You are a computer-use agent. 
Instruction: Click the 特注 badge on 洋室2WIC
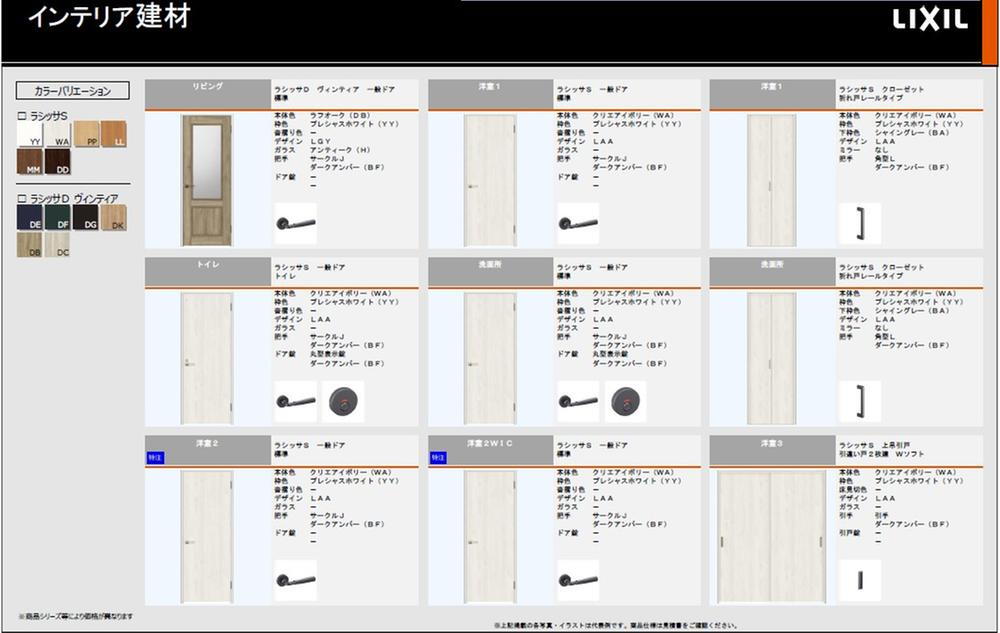[438, 458]
